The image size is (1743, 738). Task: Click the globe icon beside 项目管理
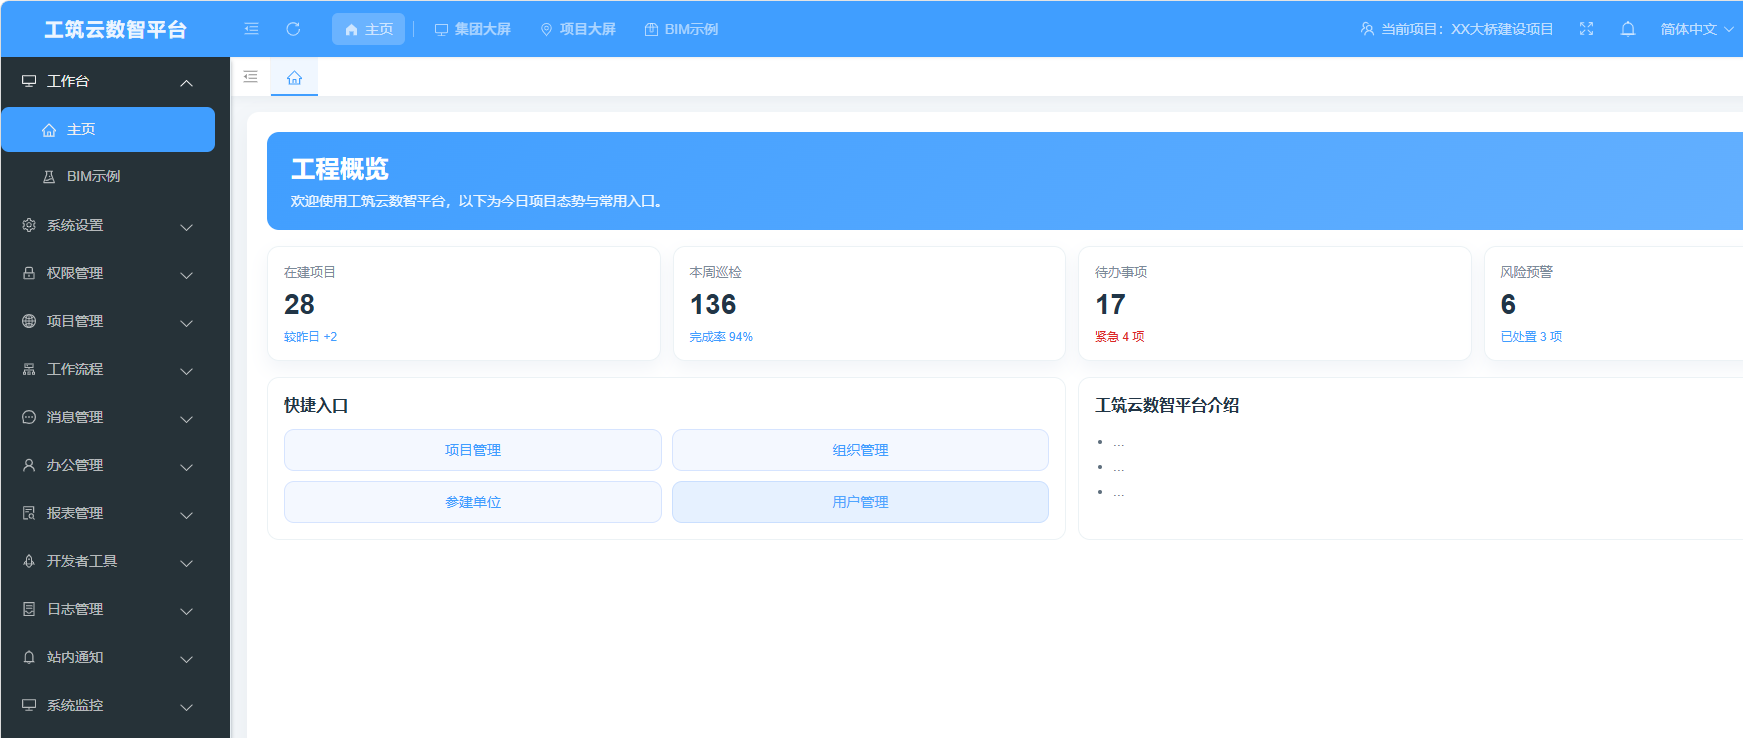29,321
